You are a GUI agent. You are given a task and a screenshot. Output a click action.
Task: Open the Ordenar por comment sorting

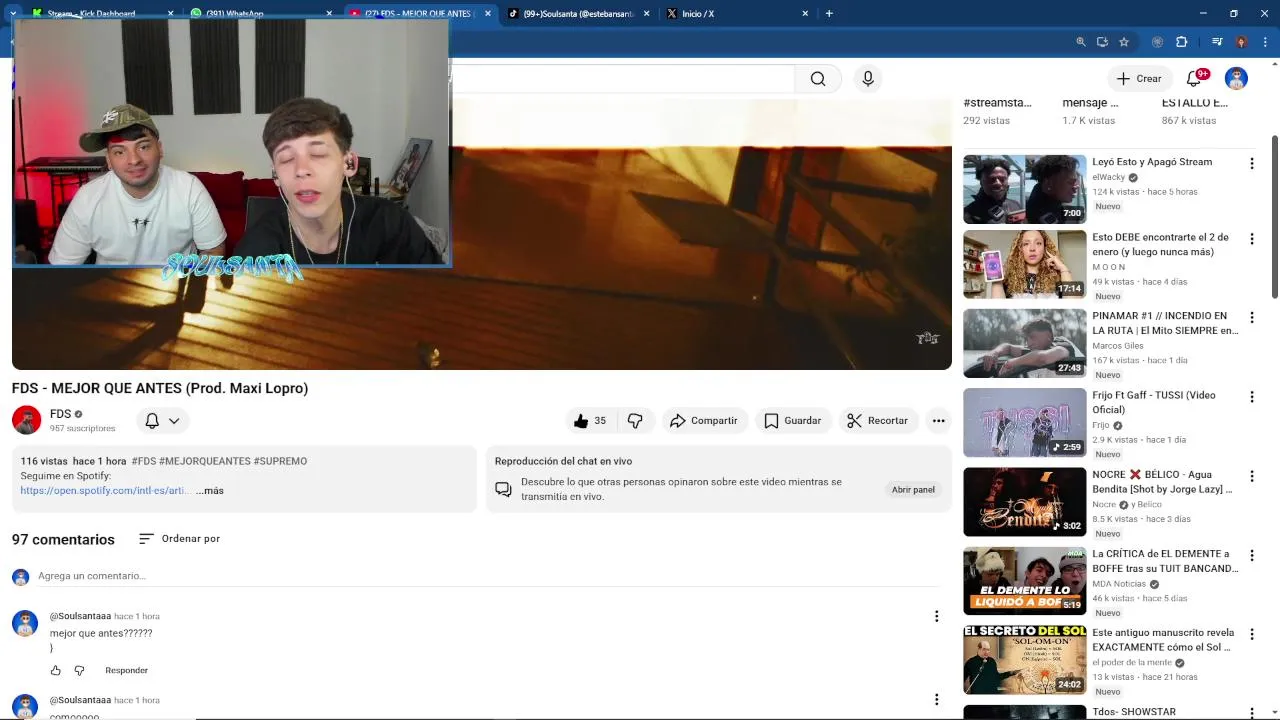[180, 539]
